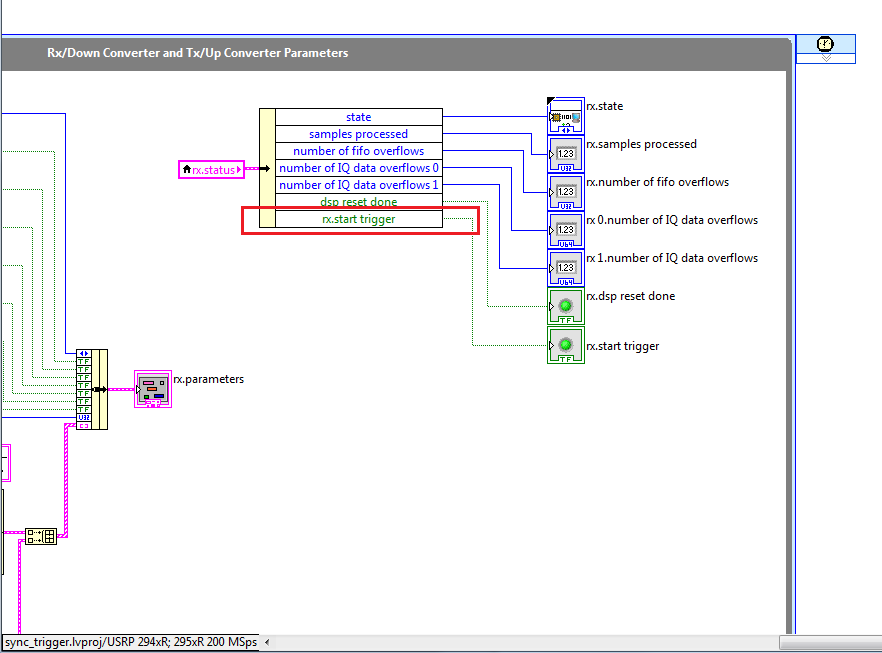Click the black corner arrow above rx.state
Viewport: 882px width, 653px height.
[549, 99]
